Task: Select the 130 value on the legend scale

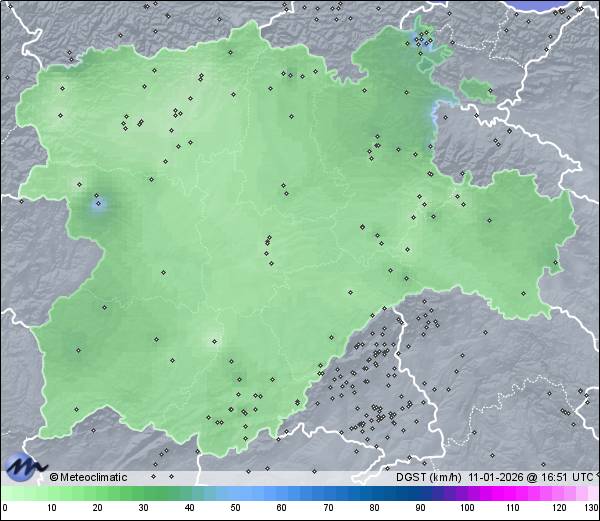Action: (591, 507)
